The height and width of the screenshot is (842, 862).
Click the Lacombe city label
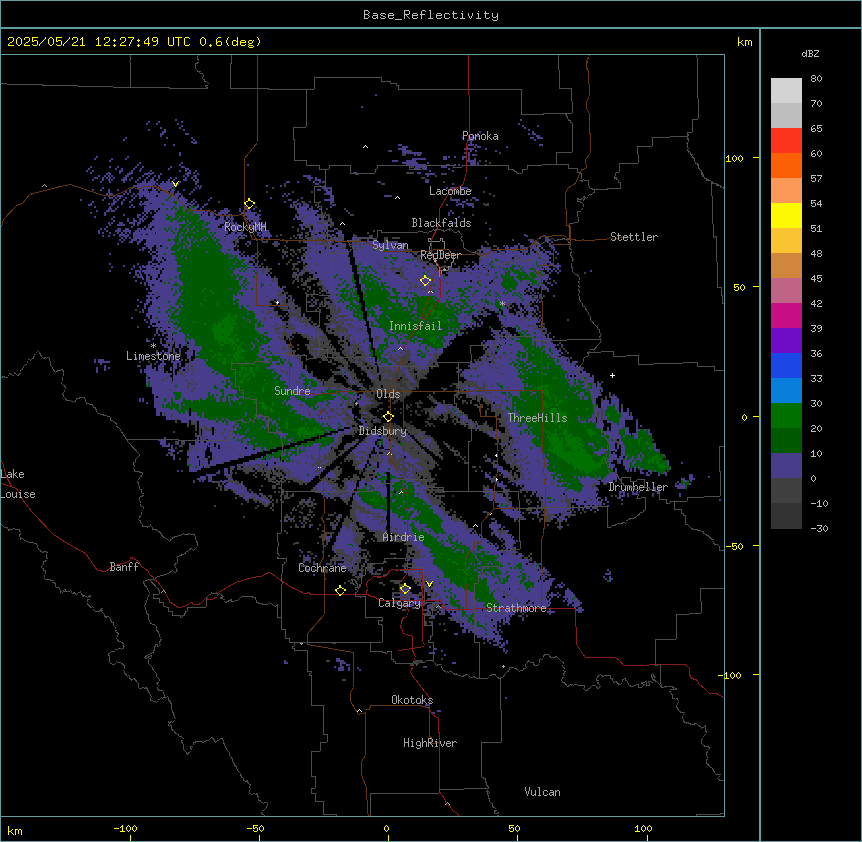pyautogui.click(x=450, y=191)
